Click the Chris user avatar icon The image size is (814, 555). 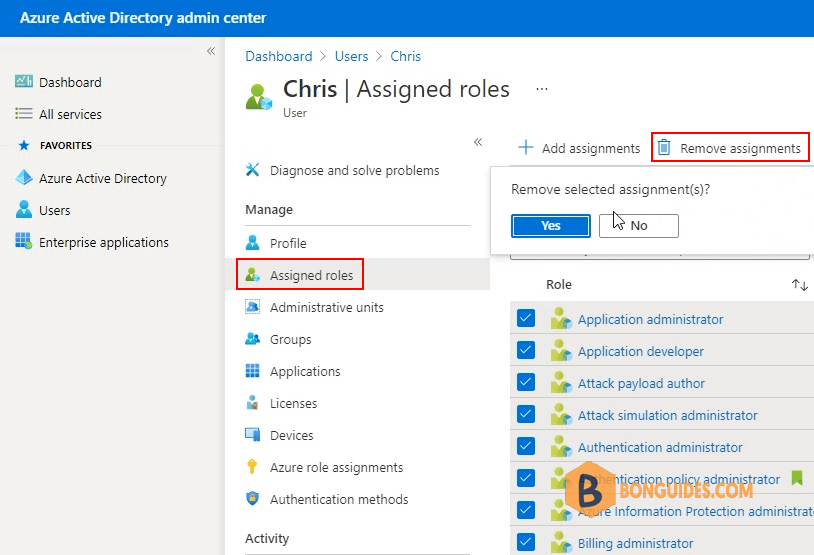point(259,97)
